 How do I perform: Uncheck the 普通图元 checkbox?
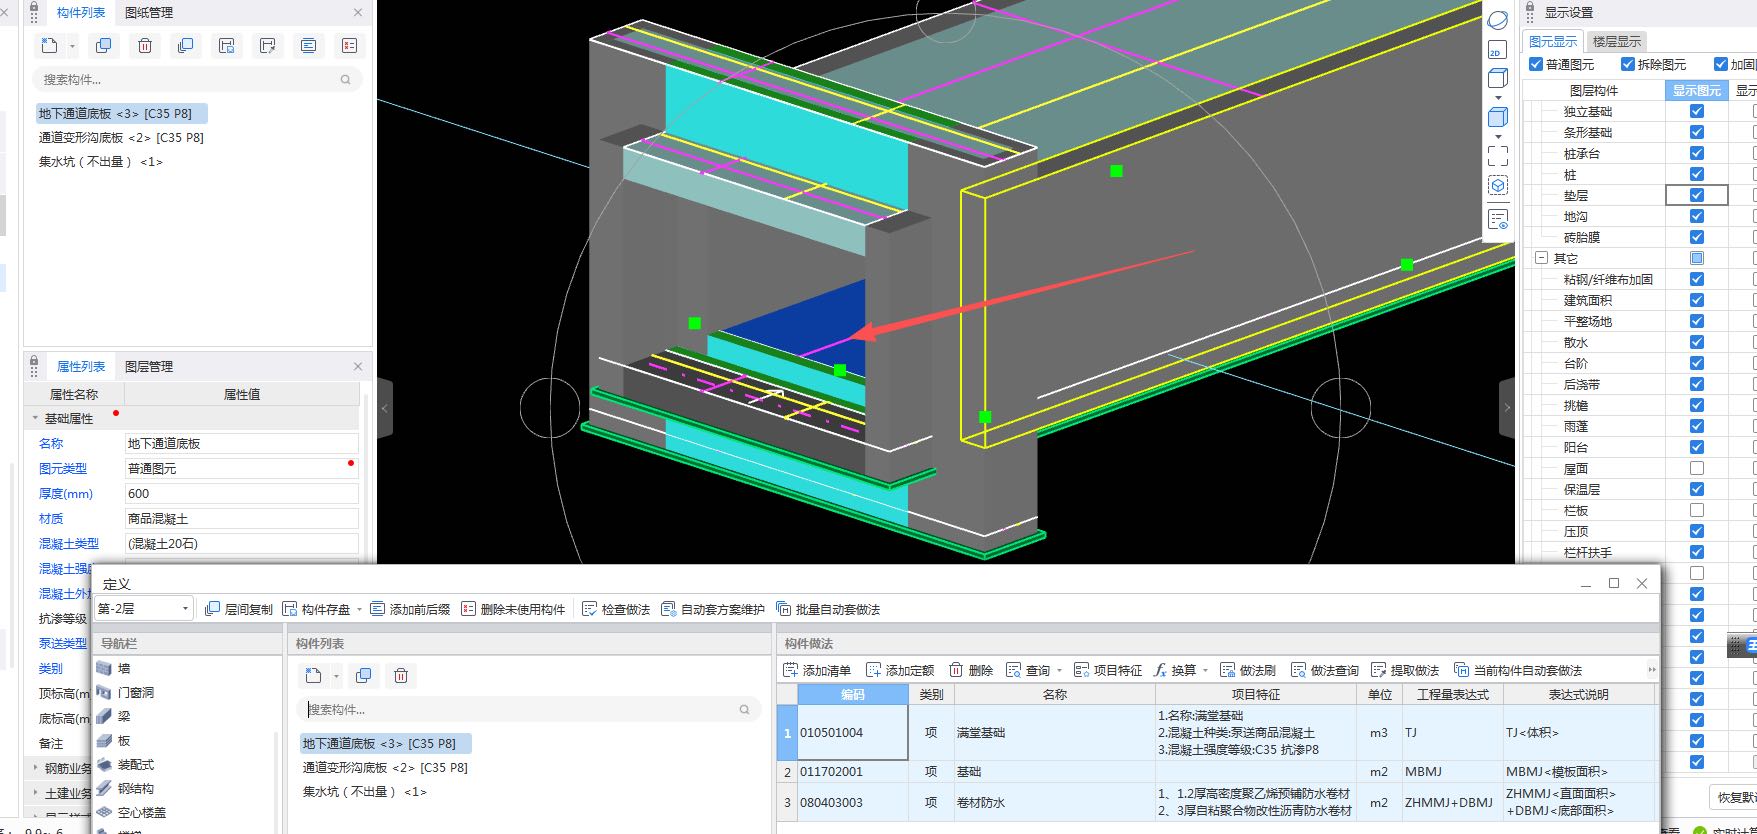click(x=1536, y=64)
